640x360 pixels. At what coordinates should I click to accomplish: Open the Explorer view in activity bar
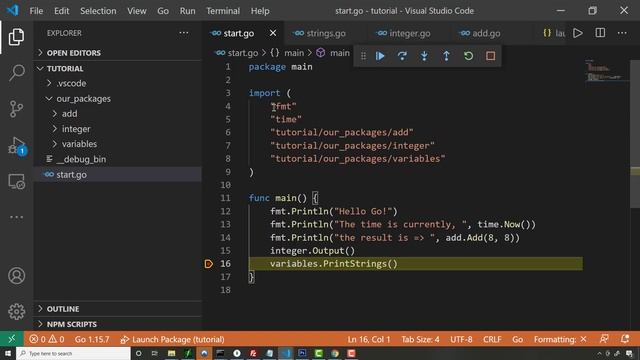(16, 37)
